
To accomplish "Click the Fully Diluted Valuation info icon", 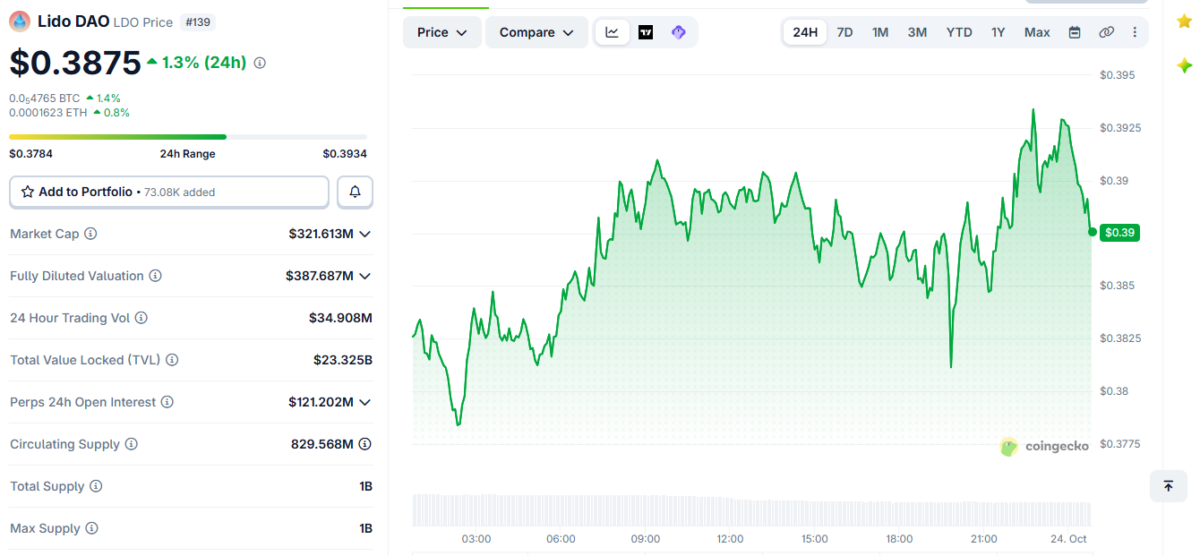I will point(155,275).
